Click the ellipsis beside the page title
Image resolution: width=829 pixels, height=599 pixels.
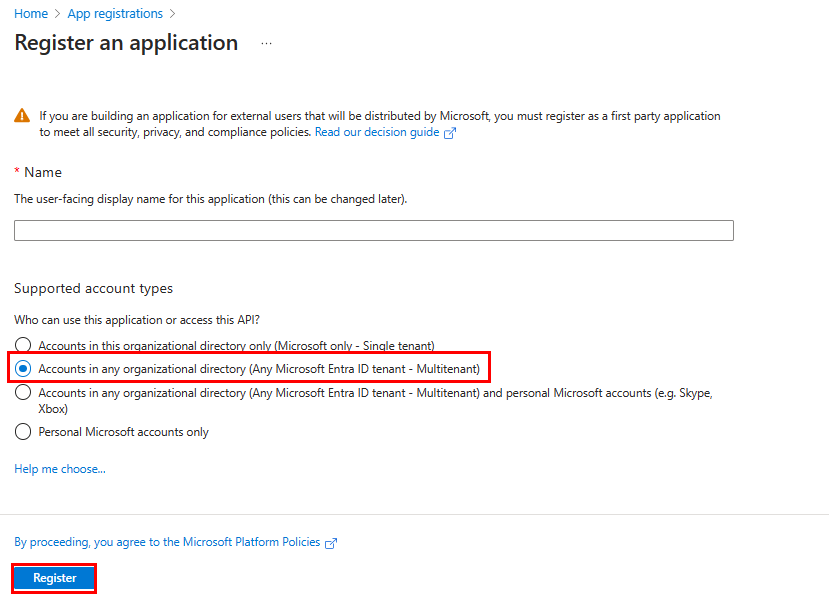(x=265, y=44)
